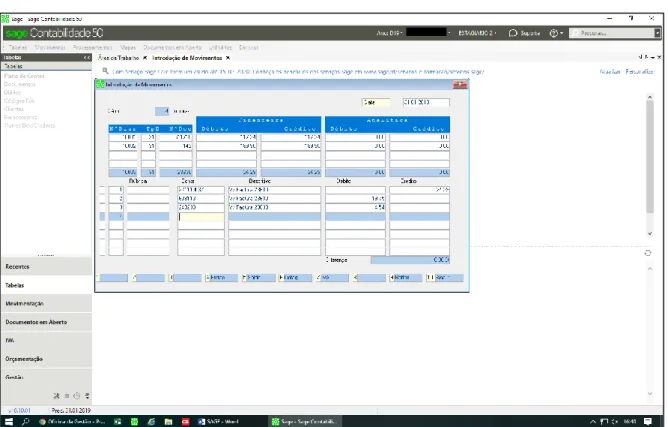Close the Introdução de Movimentos tab
Viewport: 668px width, 427px height.
point(228,58)
